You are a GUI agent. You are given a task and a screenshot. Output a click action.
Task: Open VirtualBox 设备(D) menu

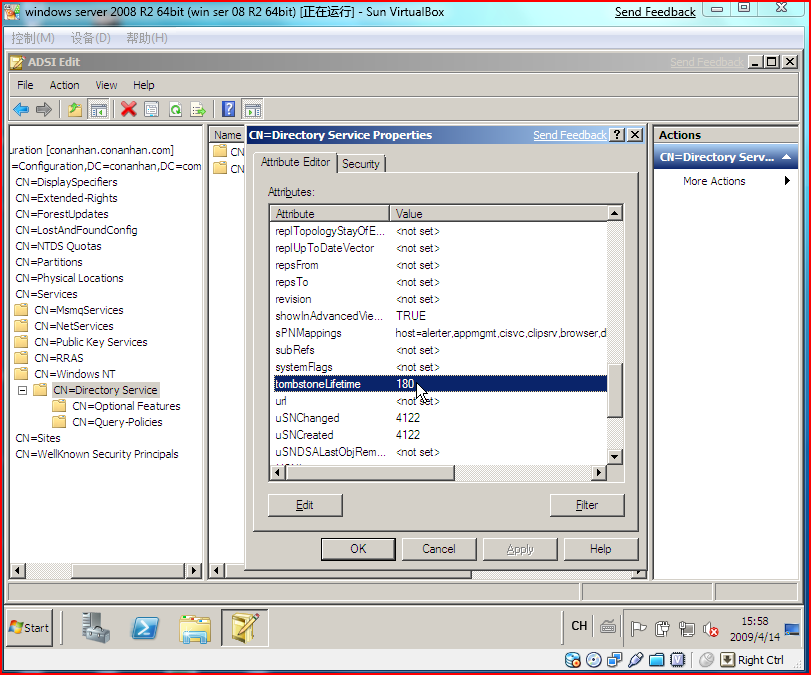click(91, 38)
